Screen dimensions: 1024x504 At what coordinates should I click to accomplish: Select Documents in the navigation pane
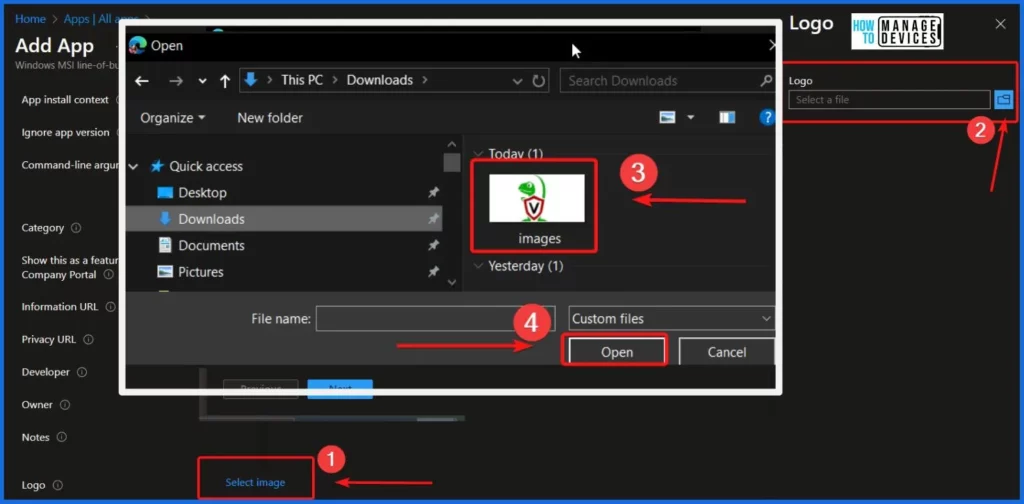click(x=211, y=245)
